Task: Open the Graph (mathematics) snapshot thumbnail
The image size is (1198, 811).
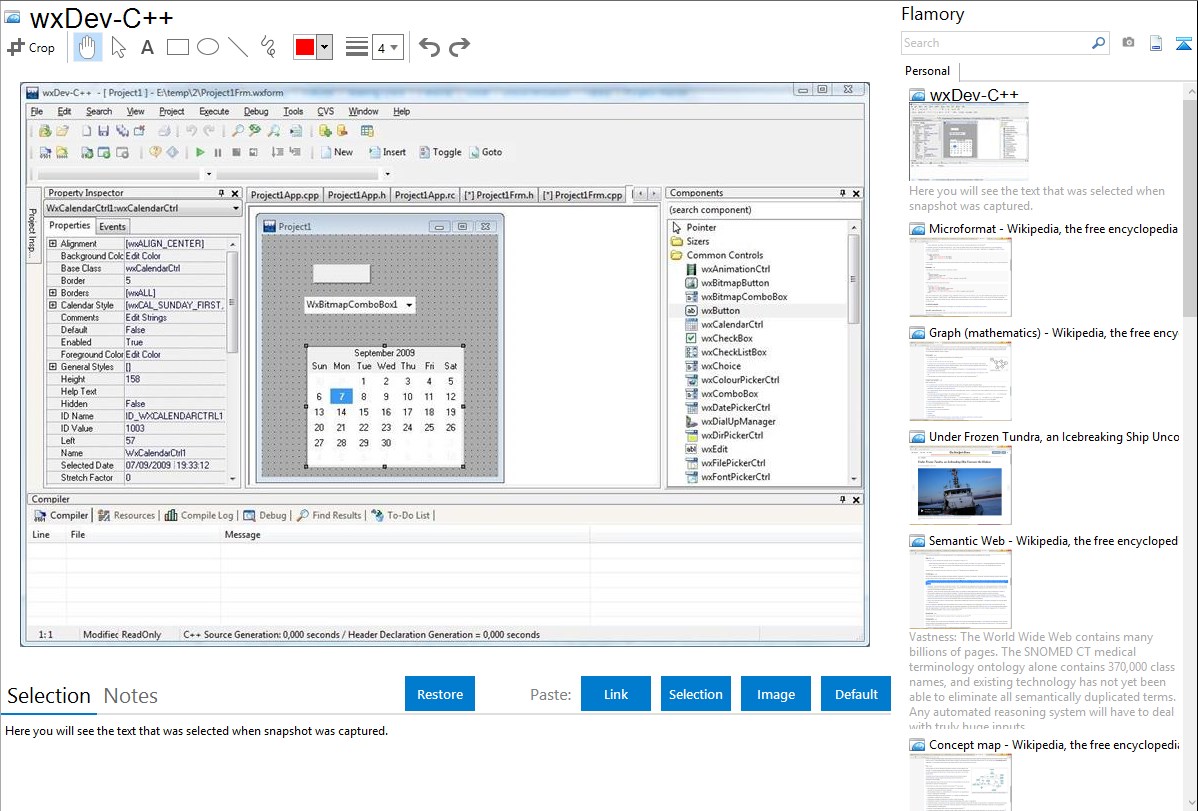Action: tap(960, 381)
